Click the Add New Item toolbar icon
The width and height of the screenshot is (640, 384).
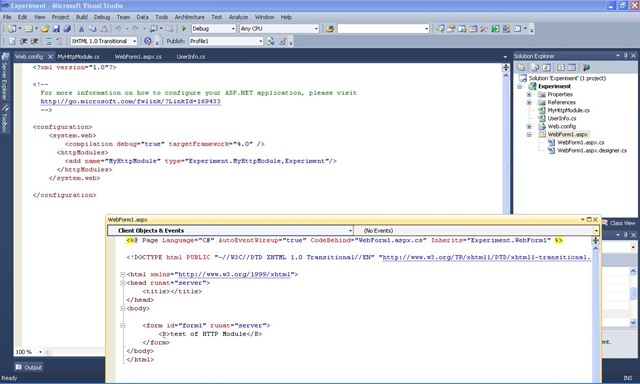(x=28, y=29)
